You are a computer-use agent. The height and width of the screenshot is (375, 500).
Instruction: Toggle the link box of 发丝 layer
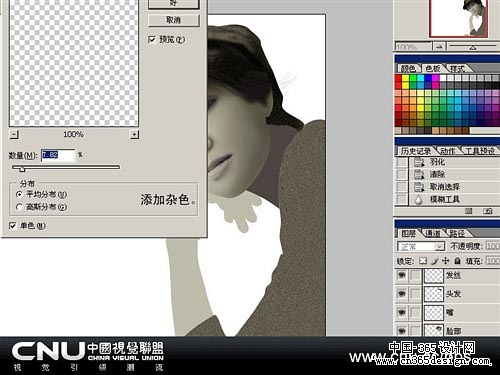415,275
